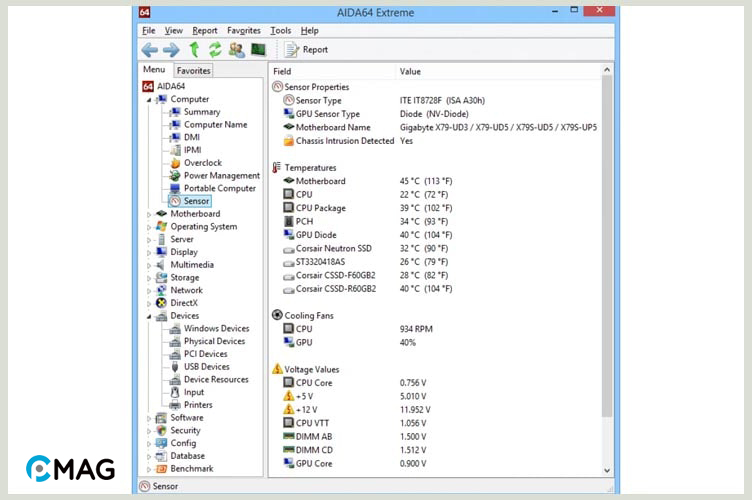The image size is (752, 500).
Task: Expand the Network tree node
Action: click(x=149, y=291)
